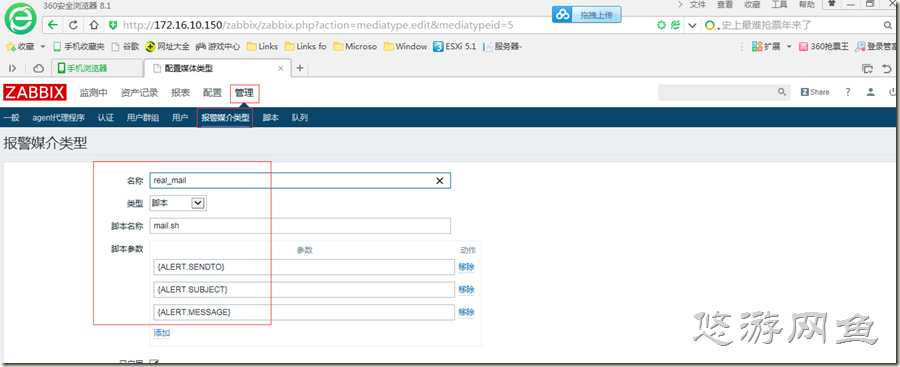Click the browser back arrow button

(53, 25)
